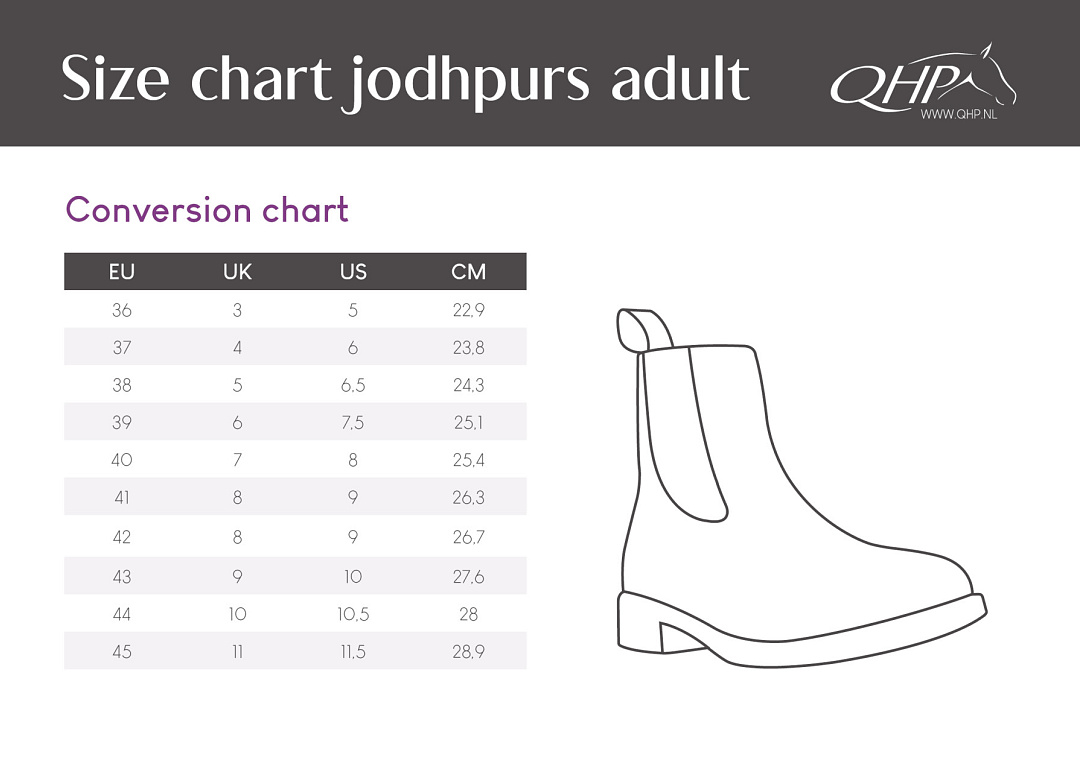Screen dimensions: 1080x772
Task: Click US size 7,5 cell
Action: pos(353,423)
